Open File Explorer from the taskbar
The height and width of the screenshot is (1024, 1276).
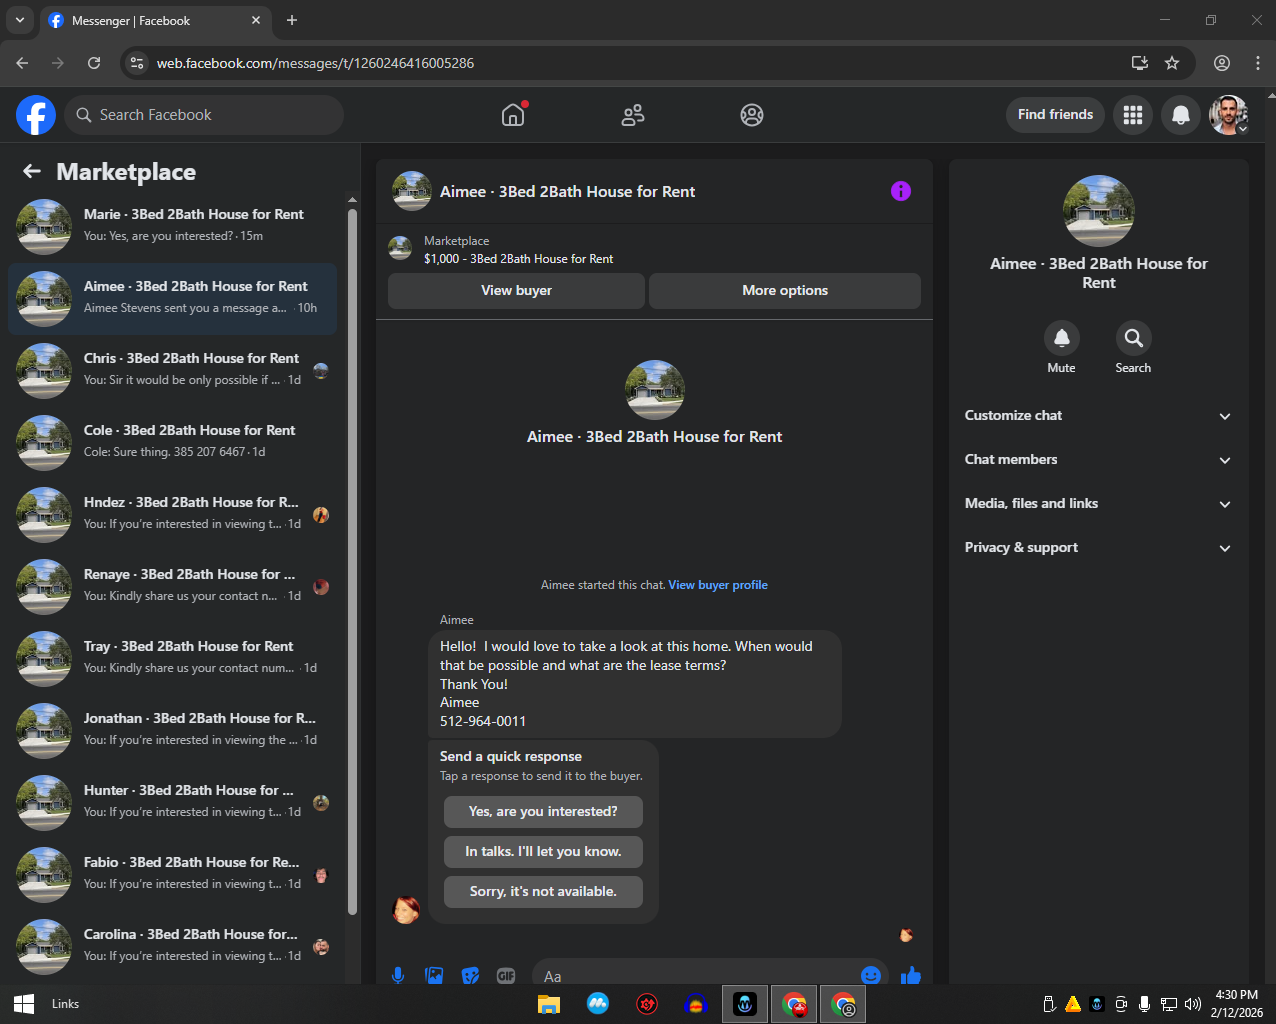coord(549,1004)
